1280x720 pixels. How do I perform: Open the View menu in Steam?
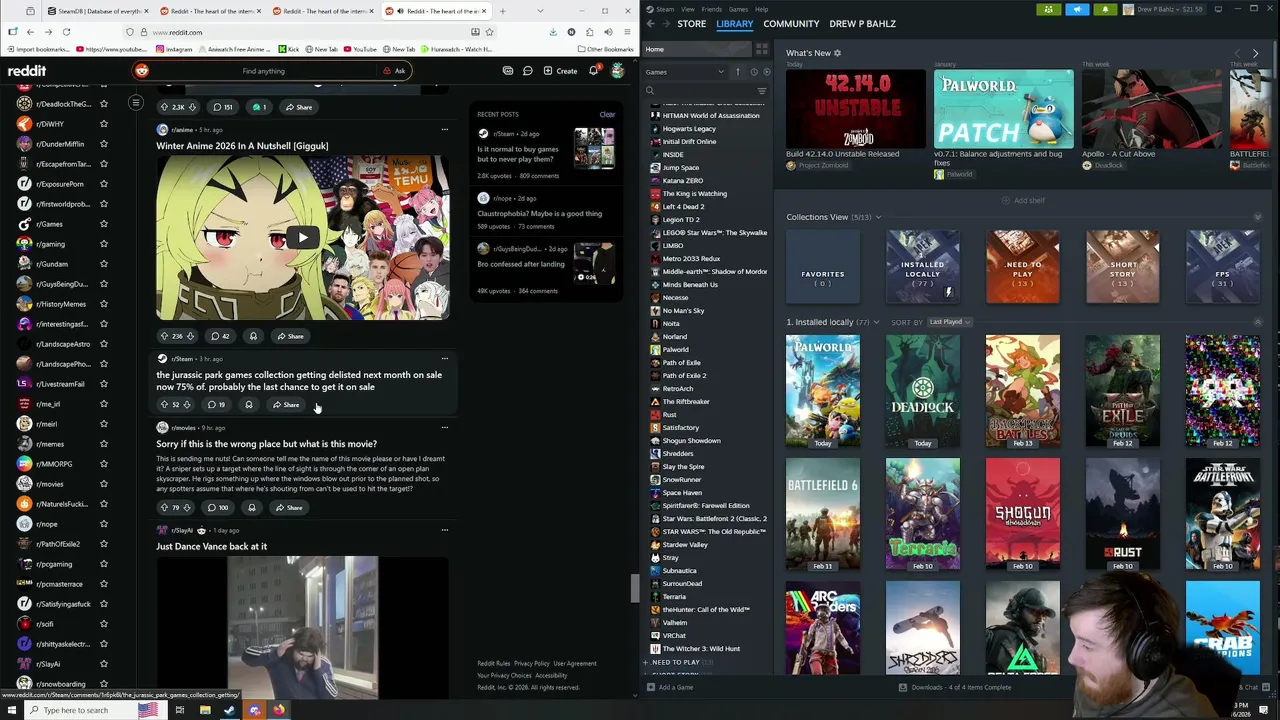pos(687,9)
